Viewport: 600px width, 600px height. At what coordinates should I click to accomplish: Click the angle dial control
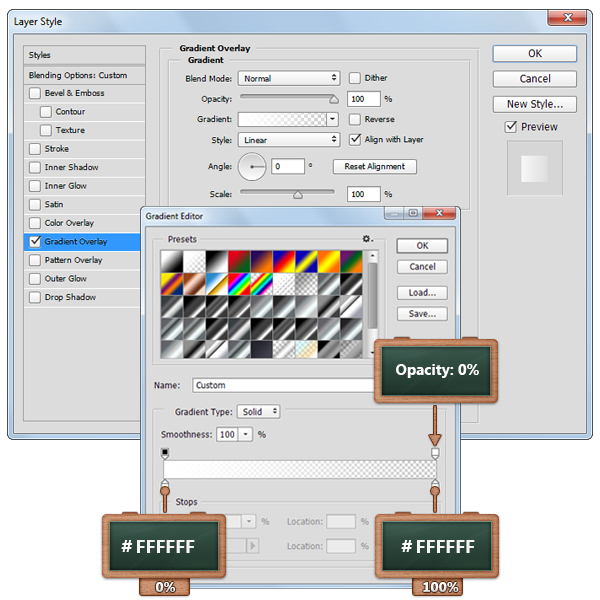(x=253, y=166)
